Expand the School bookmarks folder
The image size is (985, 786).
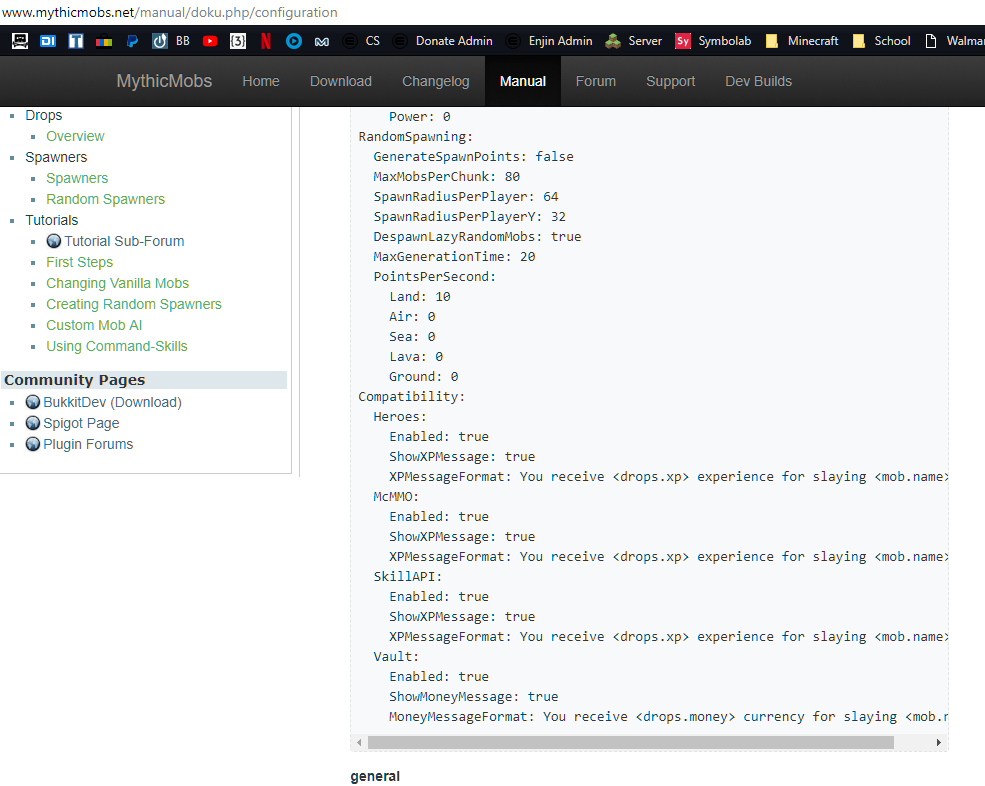[x=881, y=41]
